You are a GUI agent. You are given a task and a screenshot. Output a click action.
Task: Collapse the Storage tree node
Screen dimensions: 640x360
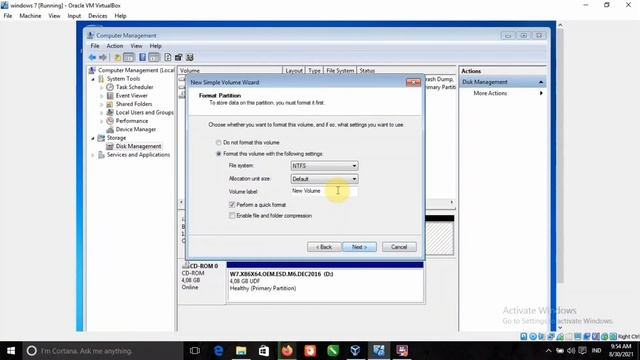pyautogui.click(x=93, y=138)
